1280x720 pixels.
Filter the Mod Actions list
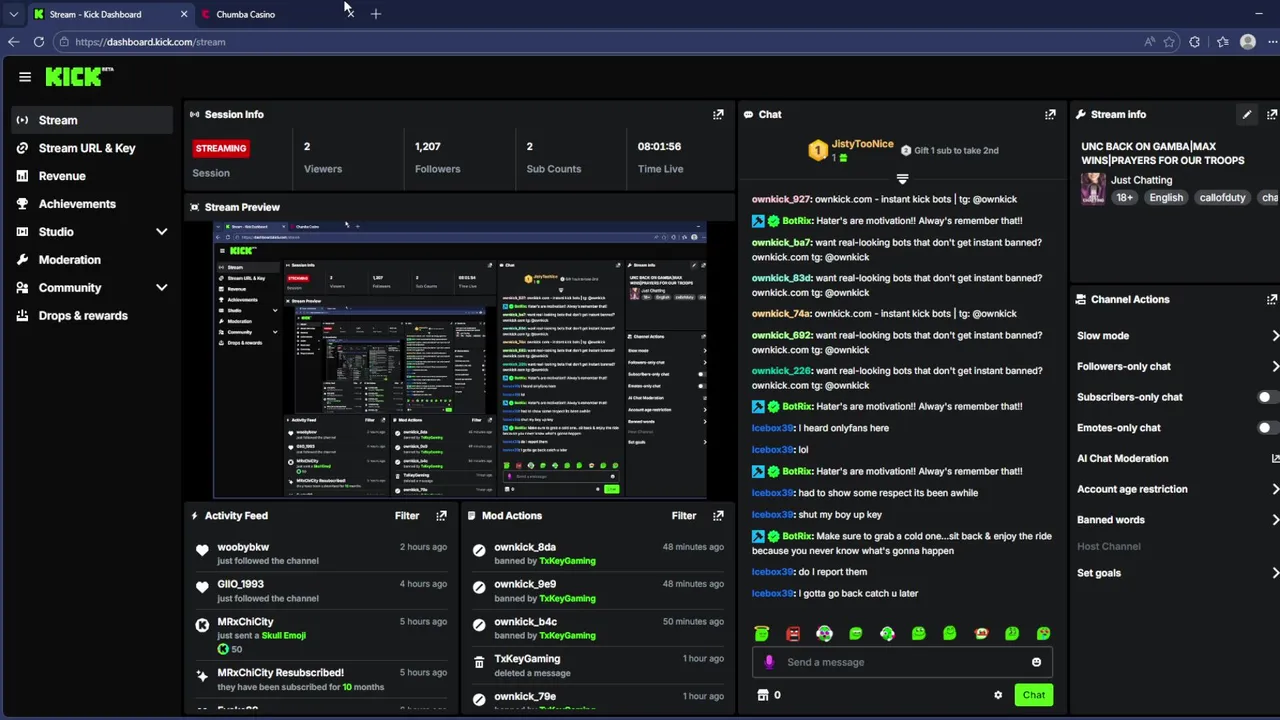(x=684, y=516)
